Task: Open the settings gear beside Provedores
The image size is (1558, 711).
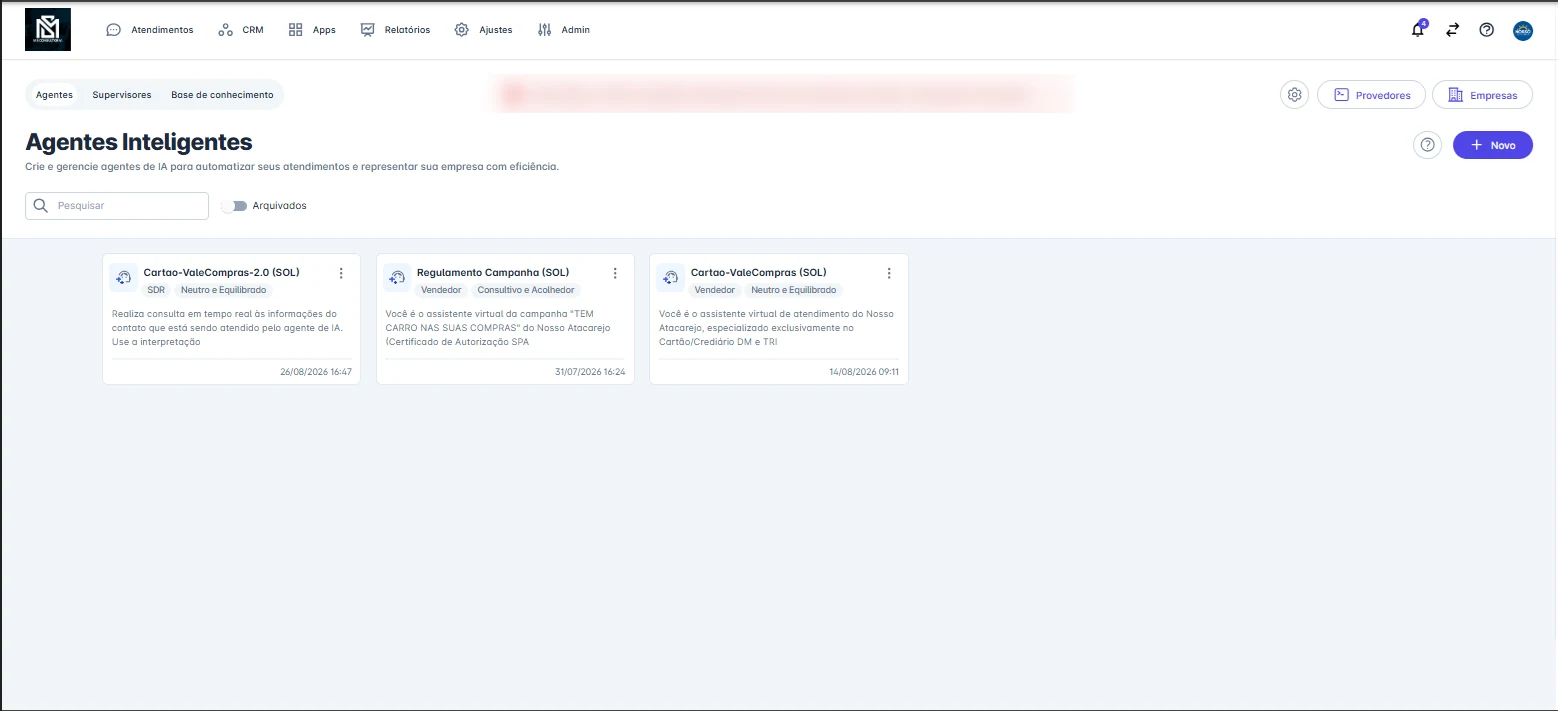Action: tap(1295, 95)
